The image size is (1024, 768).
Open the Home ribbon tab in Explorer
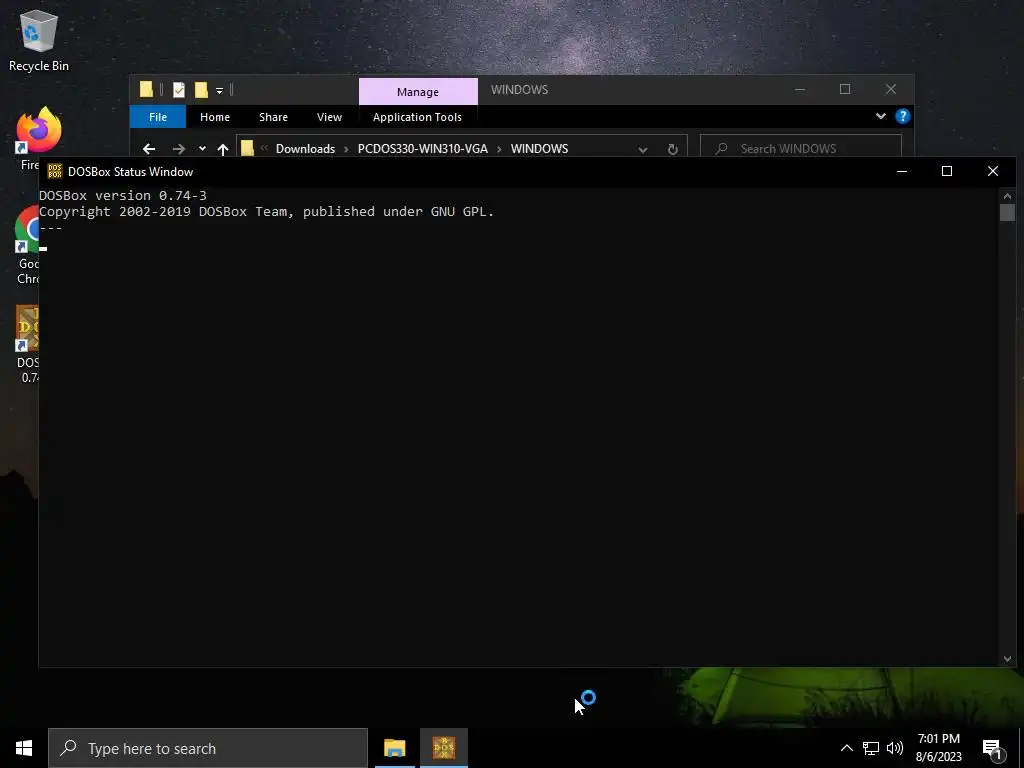click(x=215, y=117)
